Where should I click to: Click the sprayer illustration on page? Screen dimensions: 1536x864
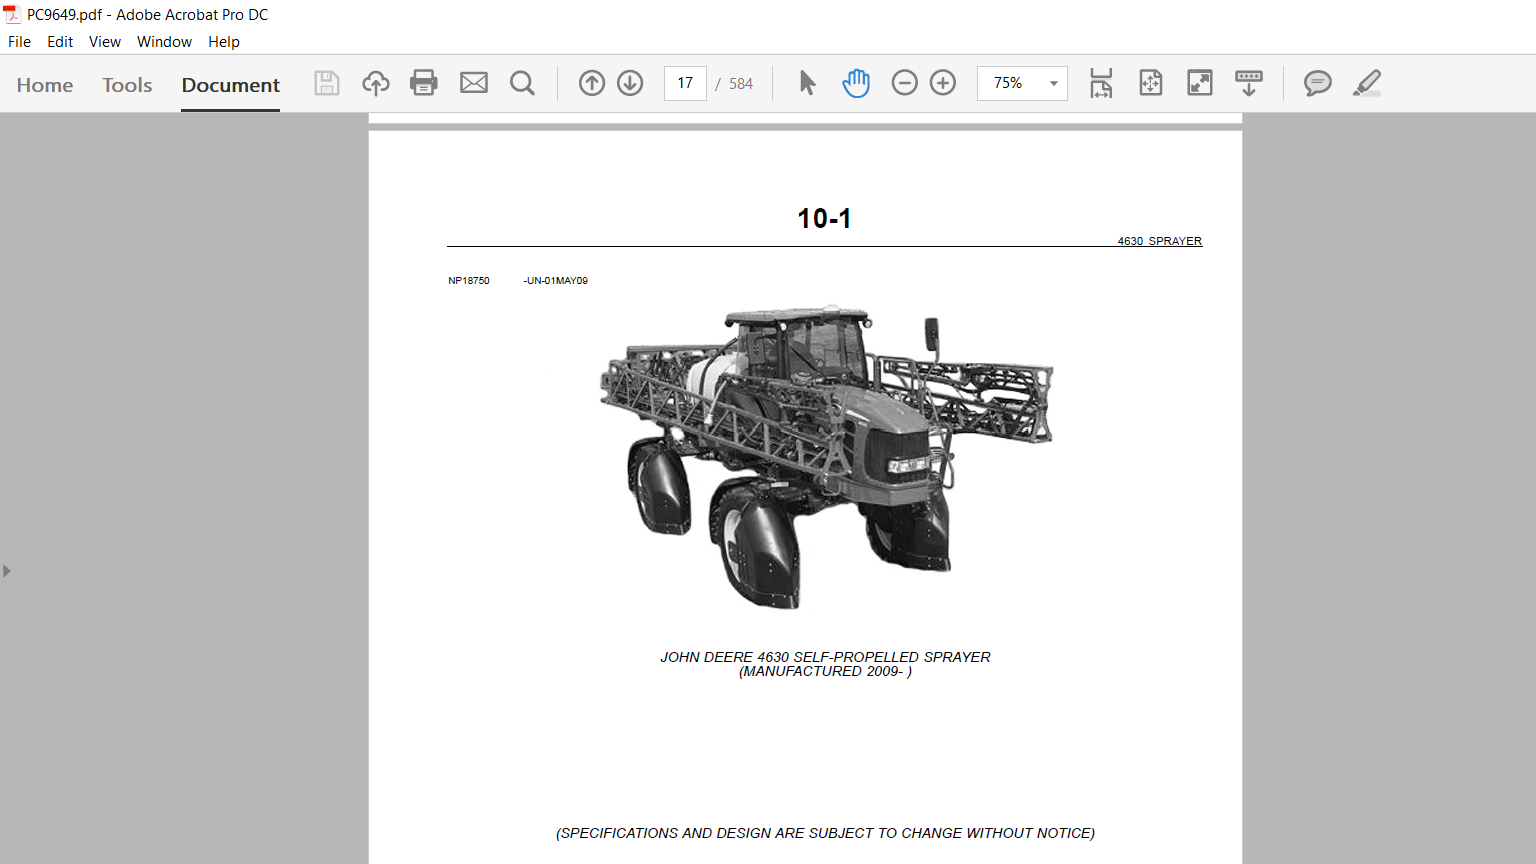click(x=826, y=457)
